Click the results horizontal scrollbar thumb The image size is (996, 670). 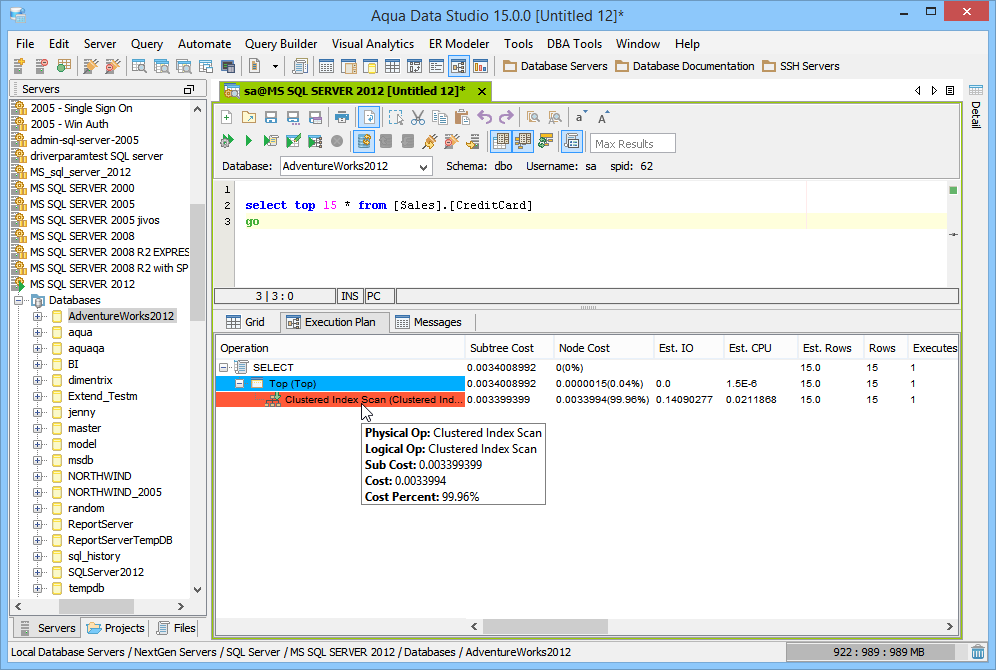(546, 627)
